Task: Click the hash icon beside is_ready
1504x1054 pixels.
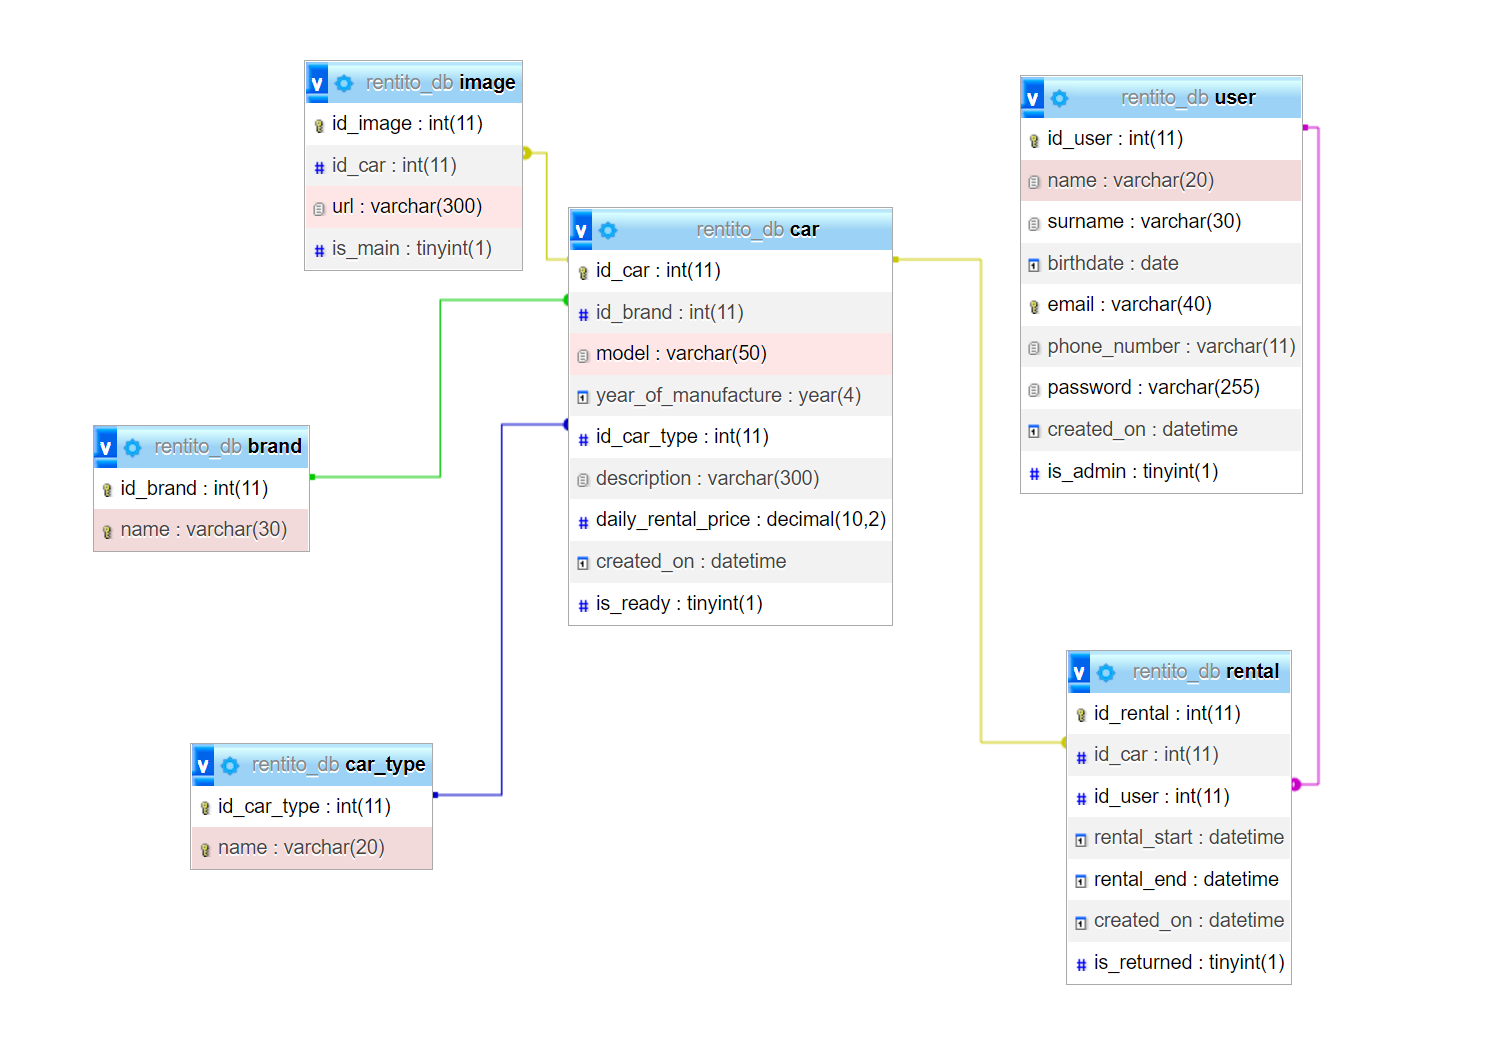Action: pos(583,605)
